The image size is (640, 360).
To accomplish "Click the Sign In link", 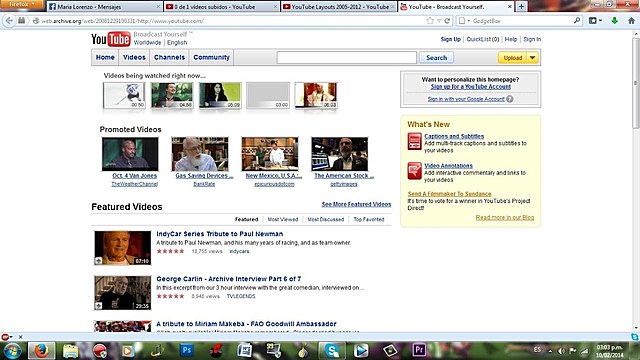I will 532,39.
